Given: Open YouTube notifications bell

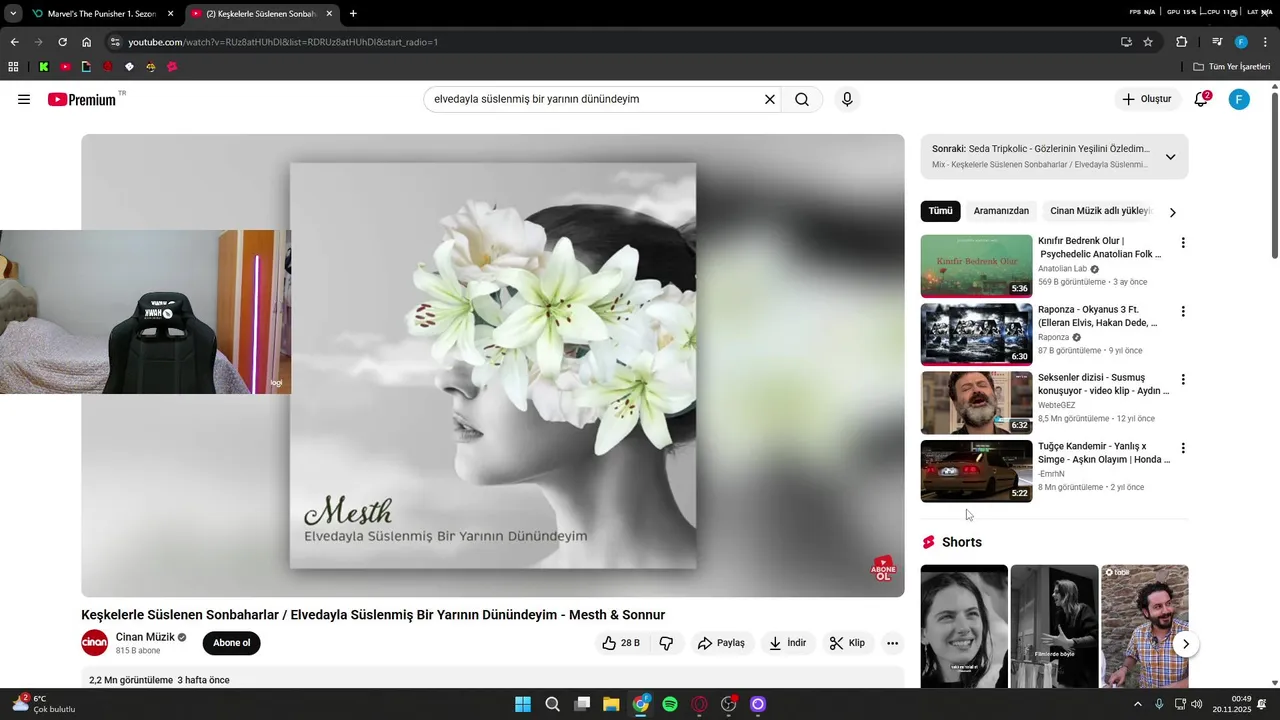Looking at the screenshot, I should tap(1201, 99).
